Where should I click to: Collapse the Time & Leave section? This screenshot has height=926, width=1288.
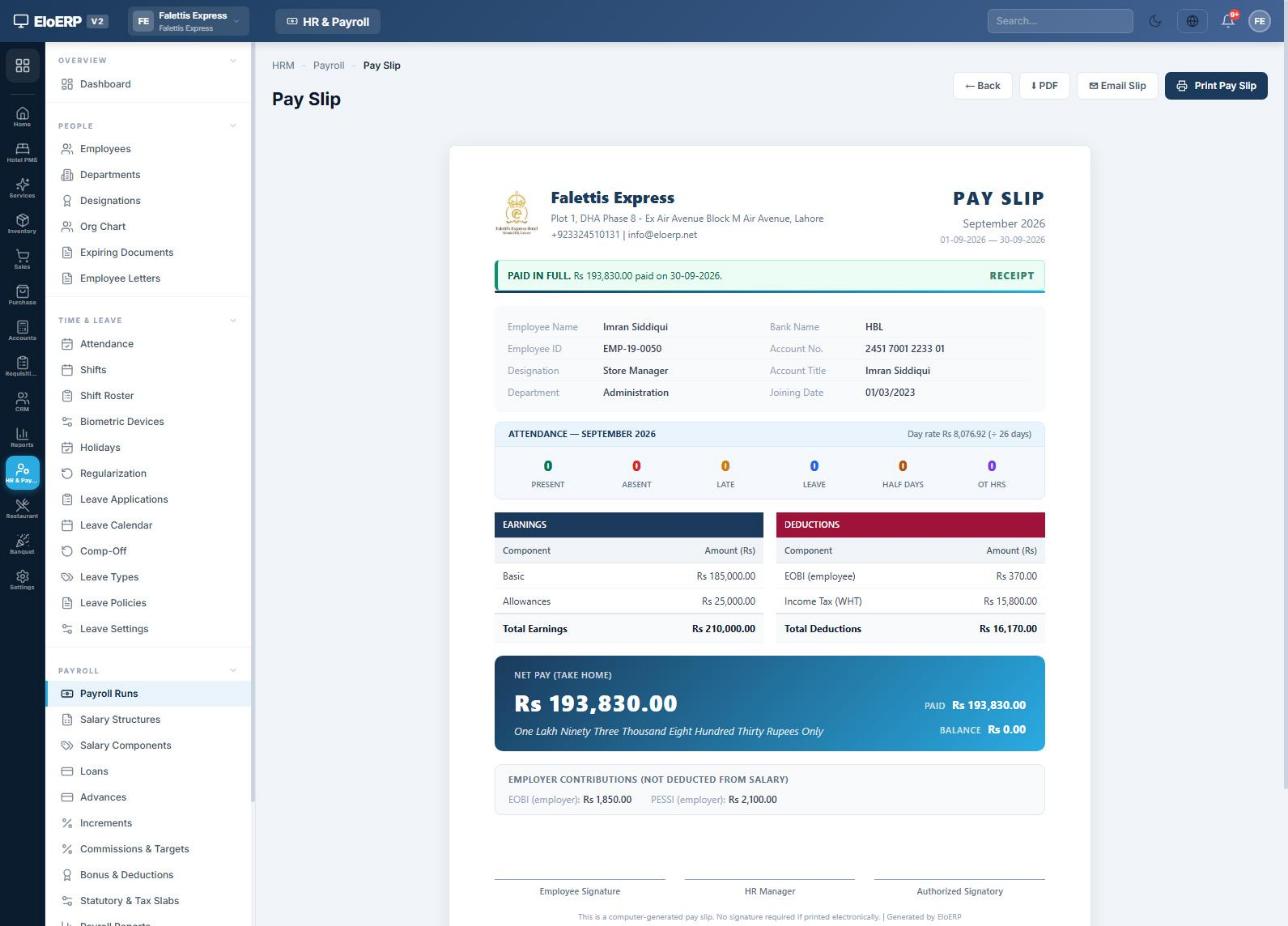point(233,321)
